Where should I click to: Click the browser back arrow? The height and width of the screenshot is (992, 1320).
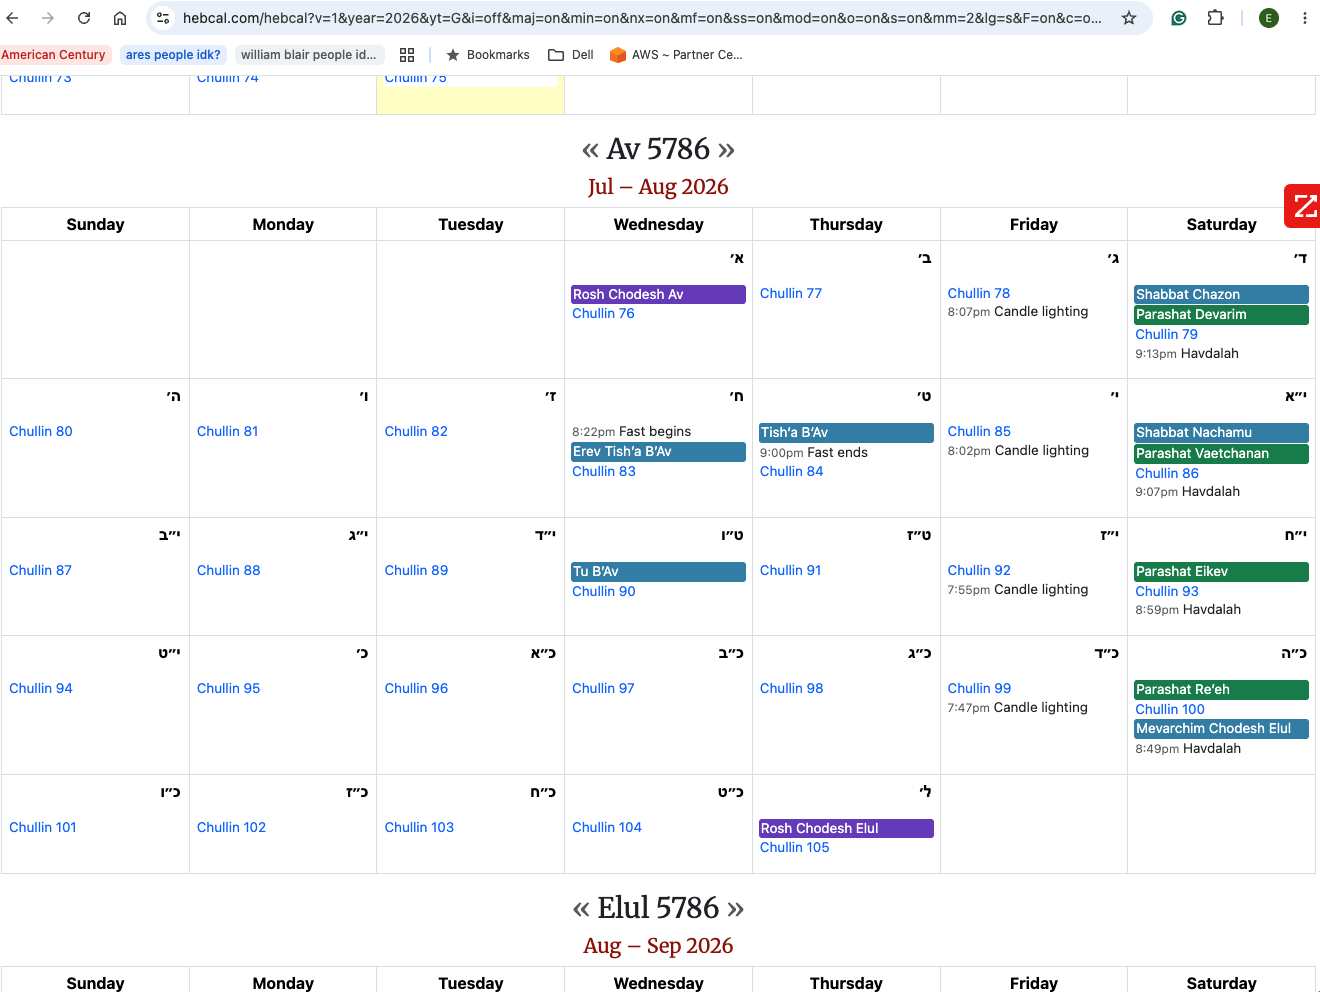pos(13,18)
